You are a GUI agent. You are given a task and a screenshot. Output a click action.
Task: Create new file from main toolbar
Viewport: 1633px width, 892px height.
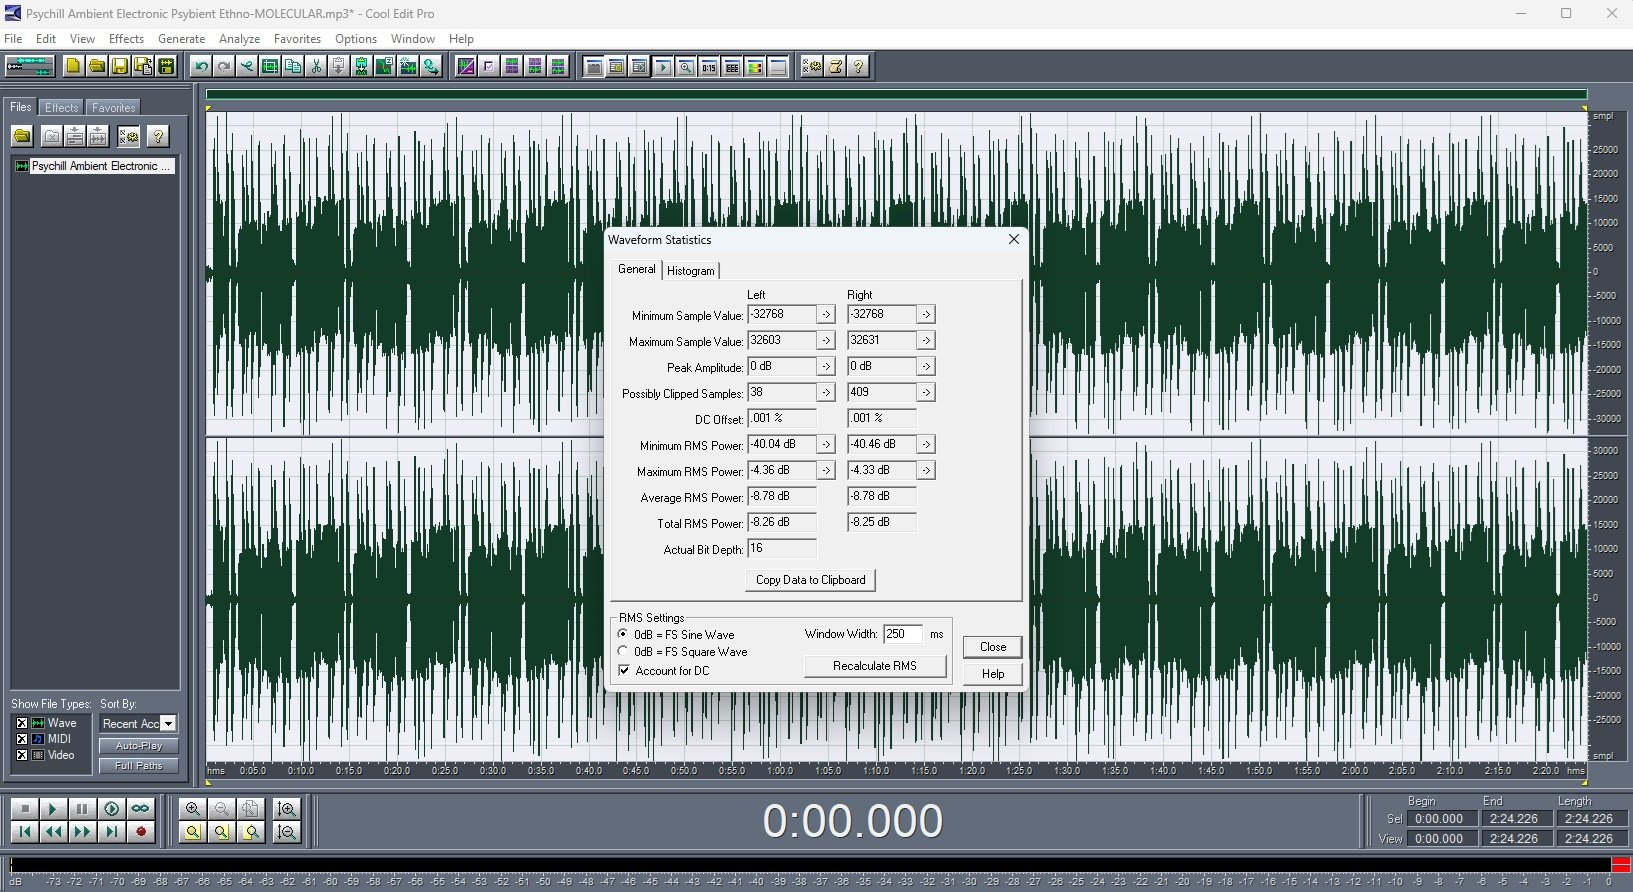coord(73,67)
